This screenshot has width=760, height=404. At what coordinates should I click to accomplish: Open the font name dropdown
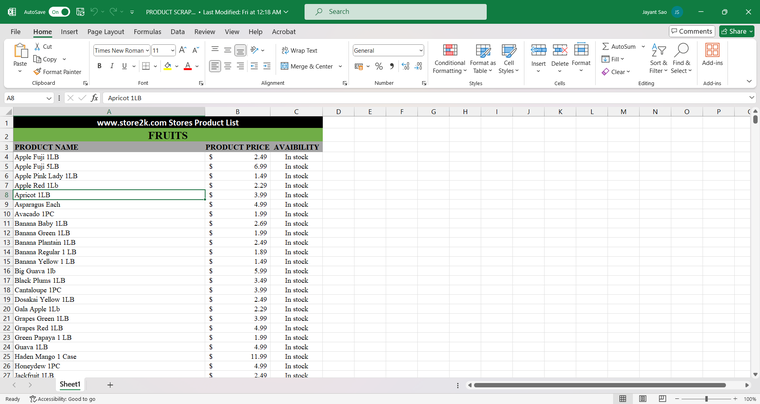click(145, 50)
